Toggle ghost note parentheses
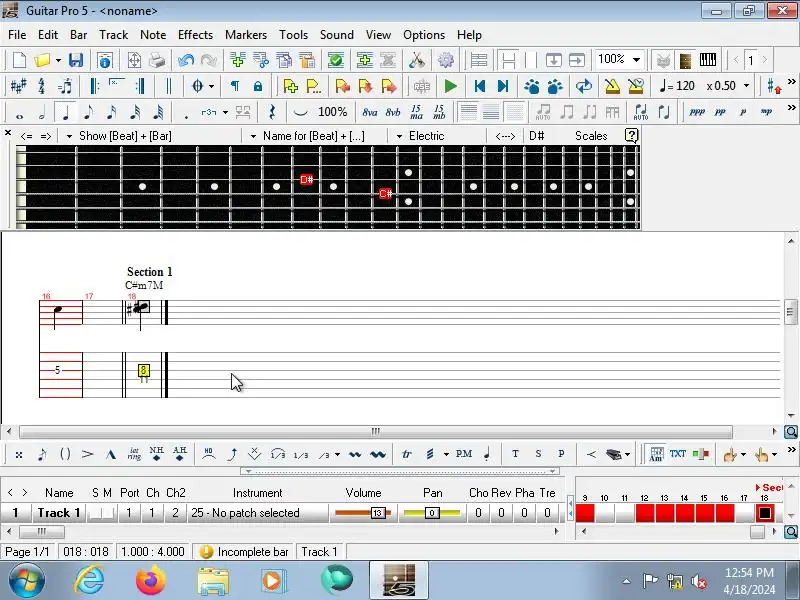Image resolution: width=800 pixels, height=600 pixels. (65, 454)
